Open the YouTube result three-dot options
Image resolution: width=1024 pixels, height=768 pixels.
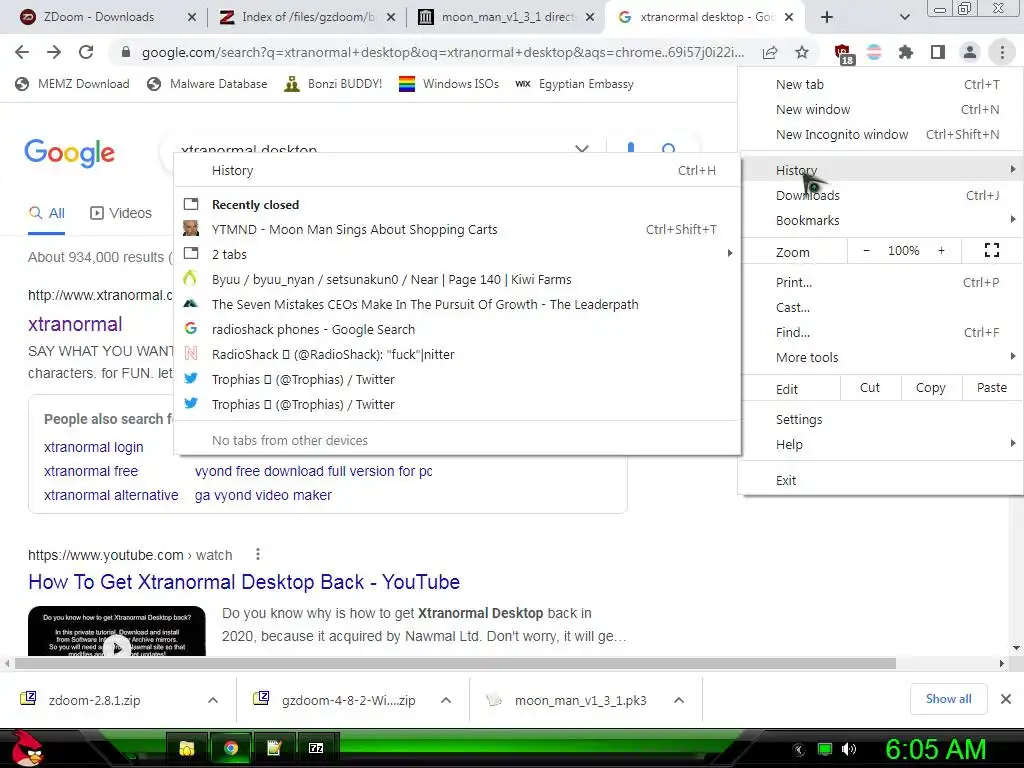tap(258, 554)
